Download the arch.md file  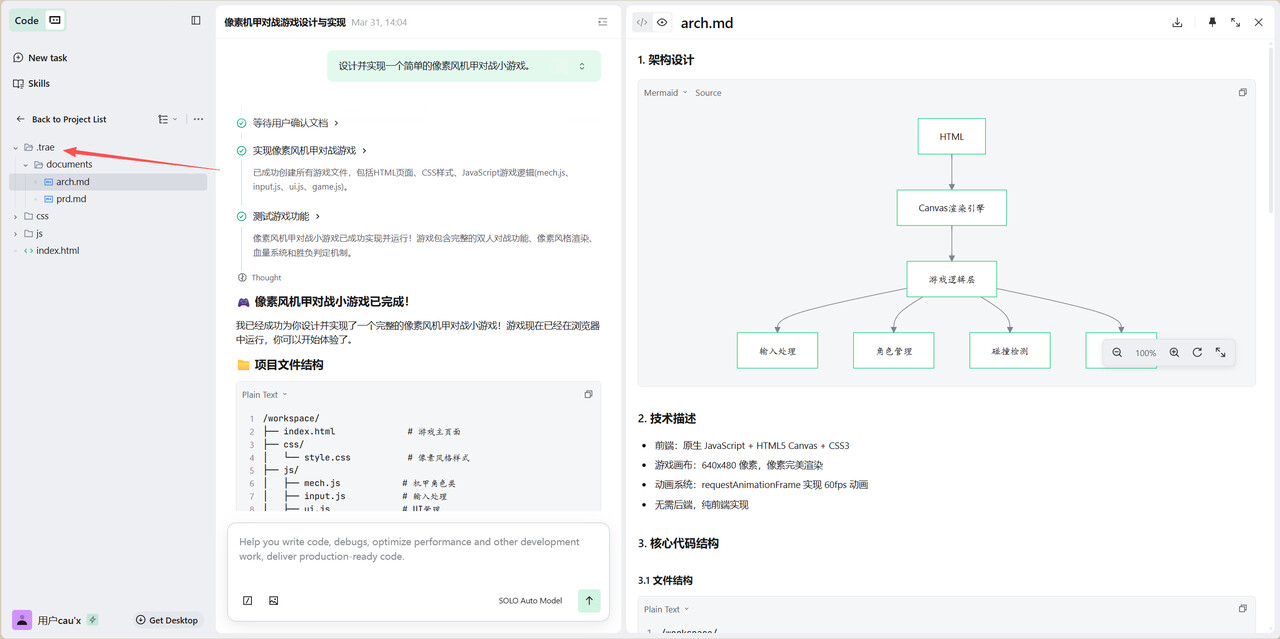pos(1177,22)
